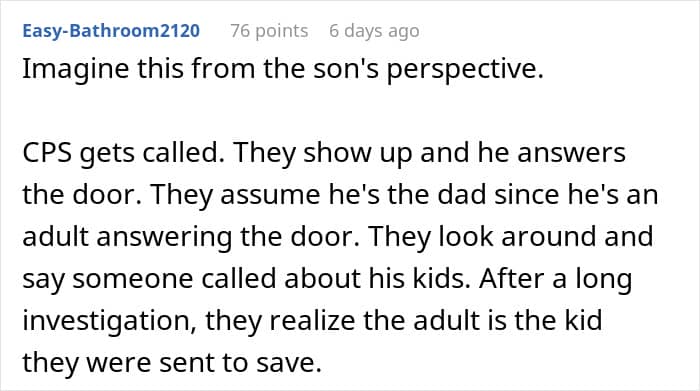Image resolution: width=700 pixels, height=391 pixels.
Task: Click the line starting adult answering
Action: point(338,237)
